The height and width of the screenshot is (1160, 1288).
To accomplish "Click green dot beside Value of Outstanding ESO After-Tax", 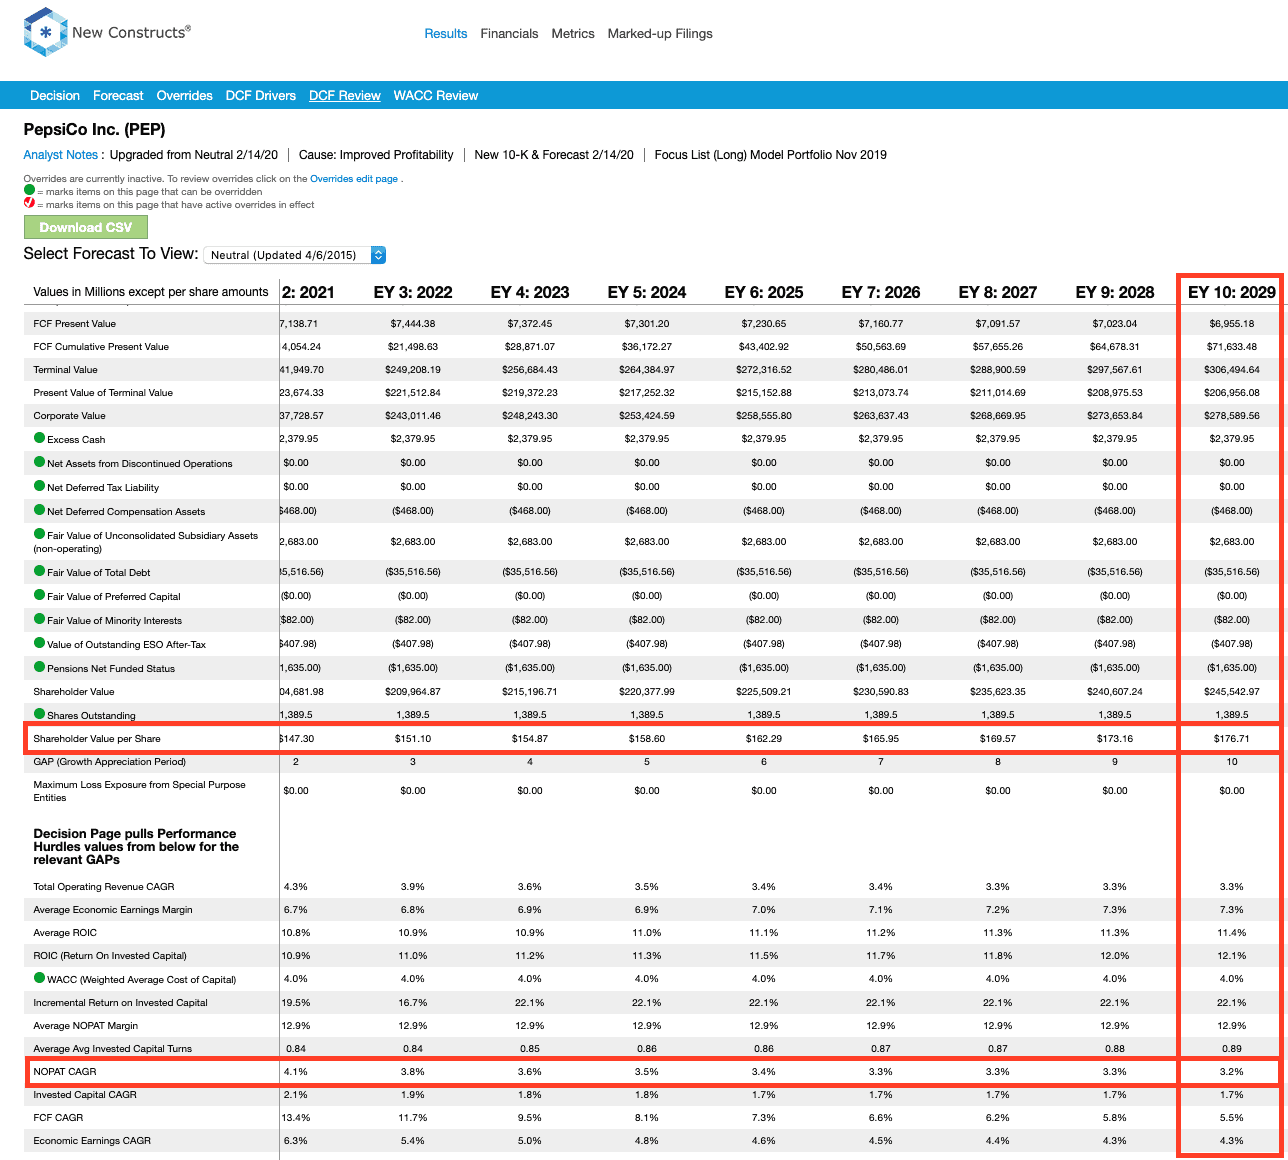I will (40, 643).
